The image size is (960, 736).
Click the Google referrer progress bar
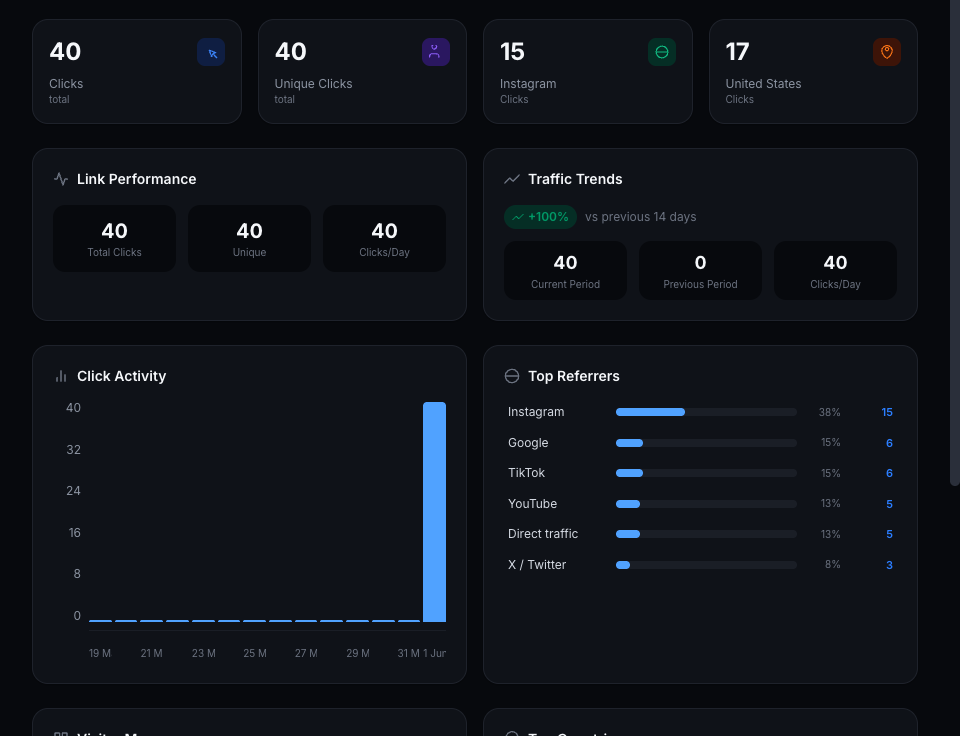point(706,443)
